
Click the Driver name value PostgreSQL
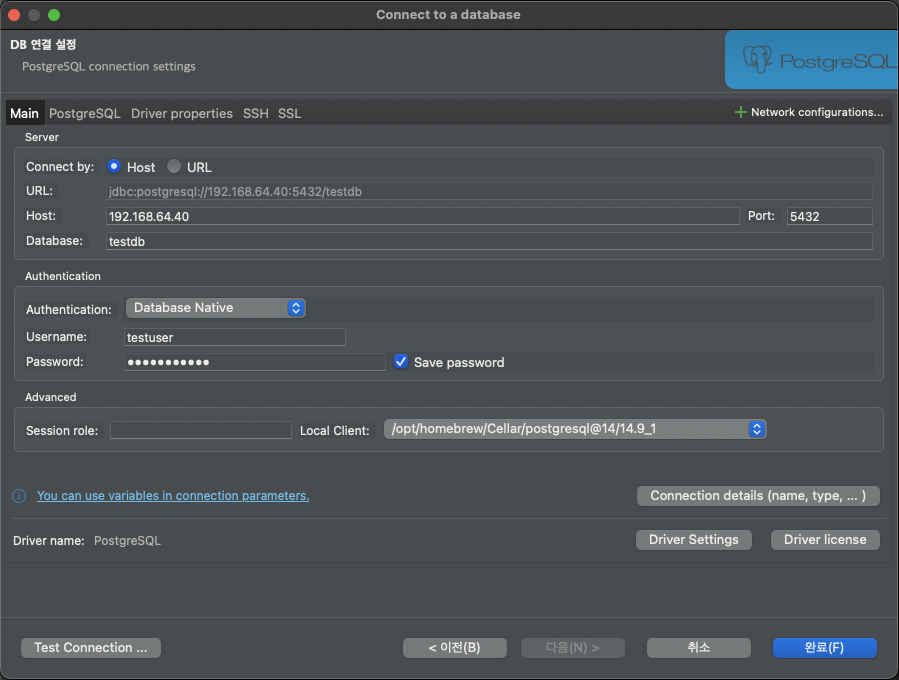coord(127,541)
